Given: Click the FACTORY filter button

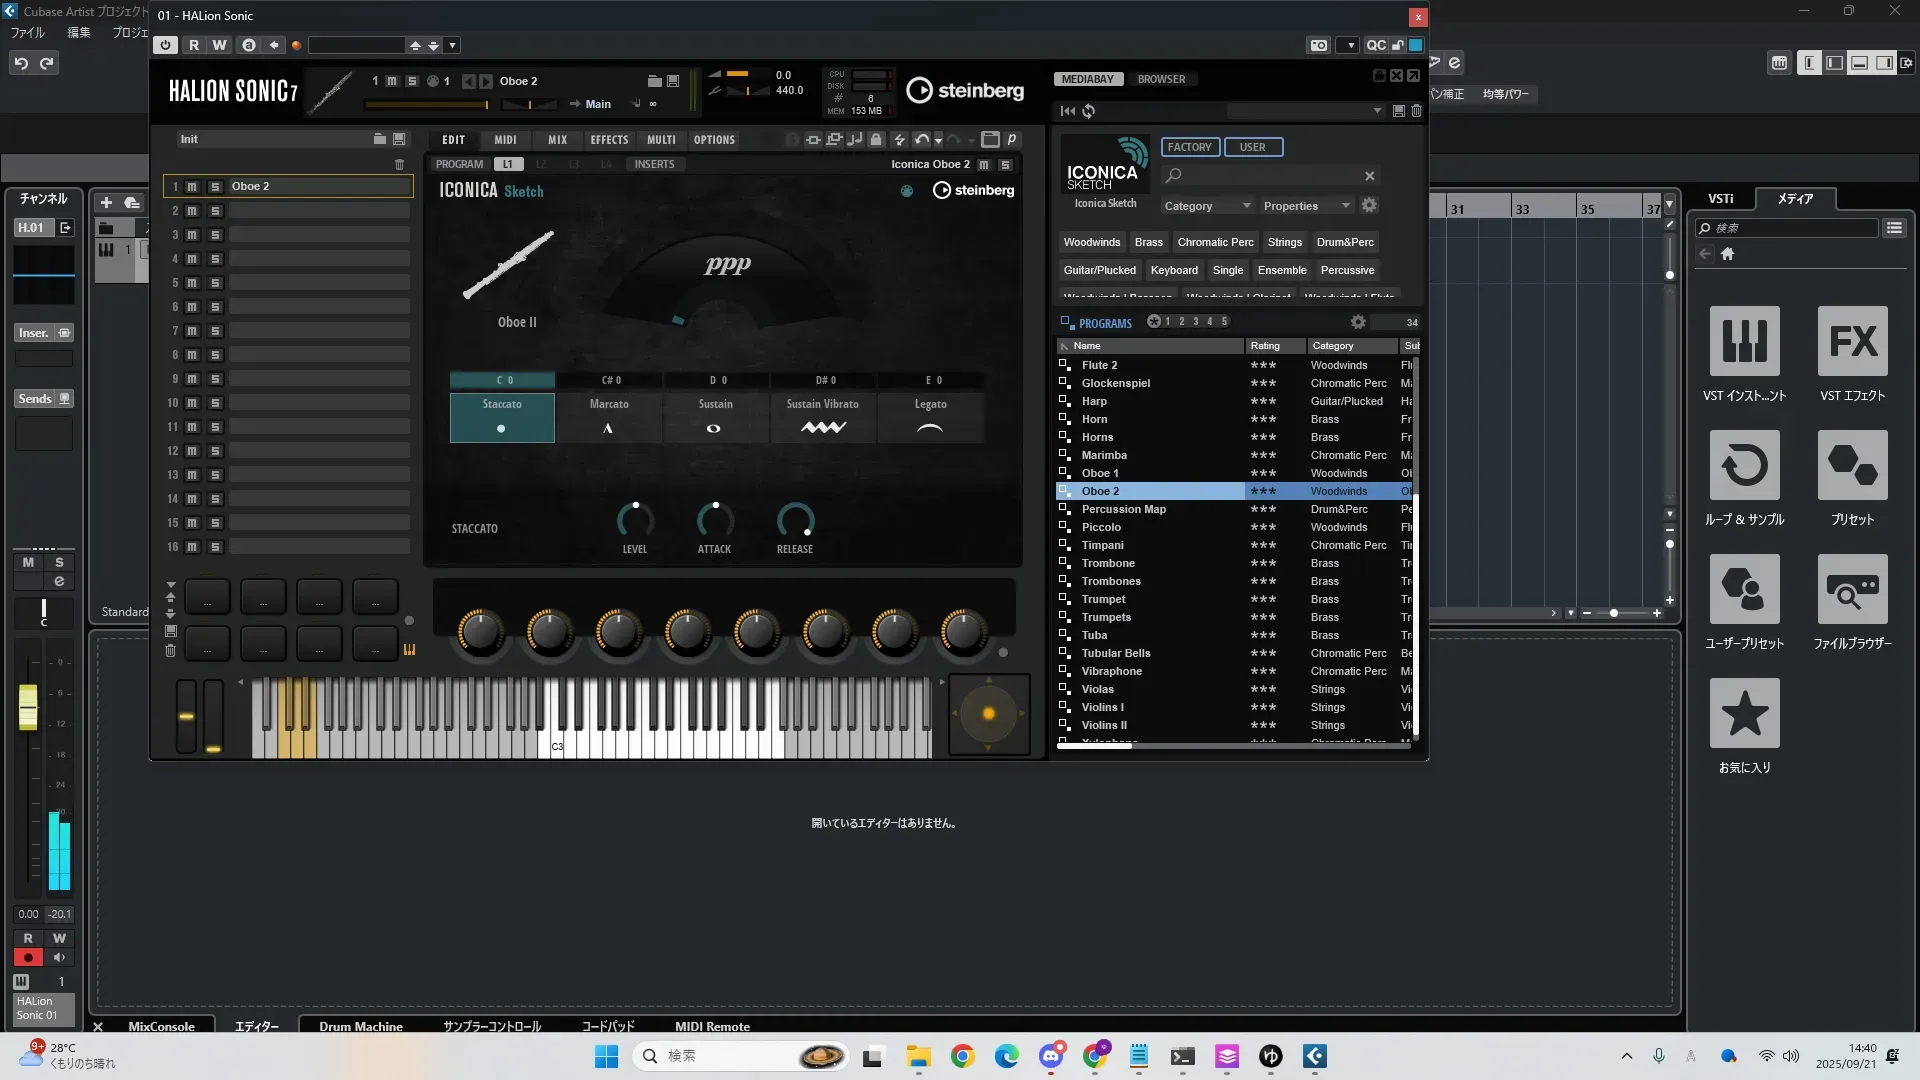Looking at the screenshot, I should pos(1189,147).
